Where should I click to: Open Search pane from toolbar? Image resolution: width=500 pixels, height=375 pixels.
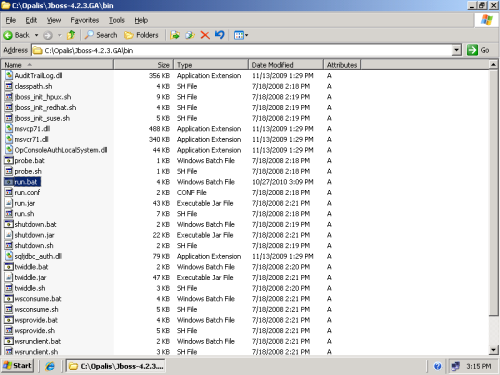pyautogui.click(x=101, y=35)
